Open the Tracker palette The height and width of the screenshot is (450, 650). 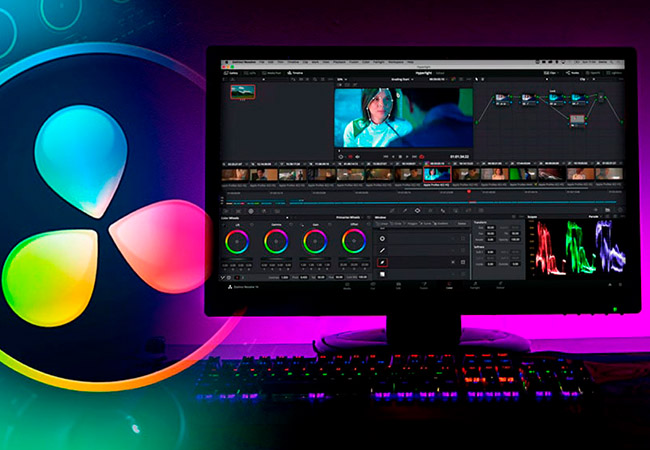point(430,211)
